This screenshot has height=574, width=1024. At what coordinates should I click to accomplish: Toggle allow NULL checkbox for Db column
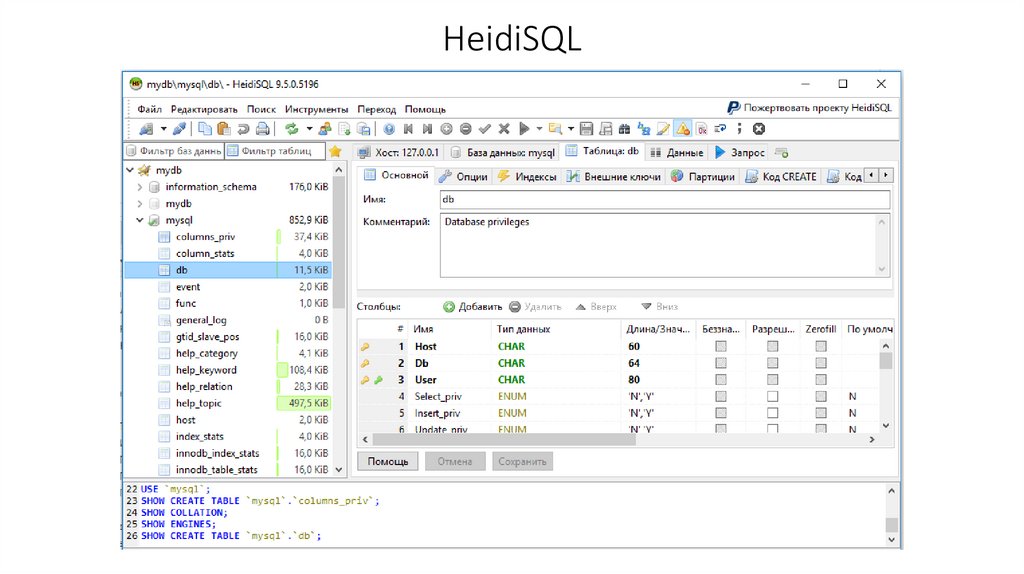773,363
